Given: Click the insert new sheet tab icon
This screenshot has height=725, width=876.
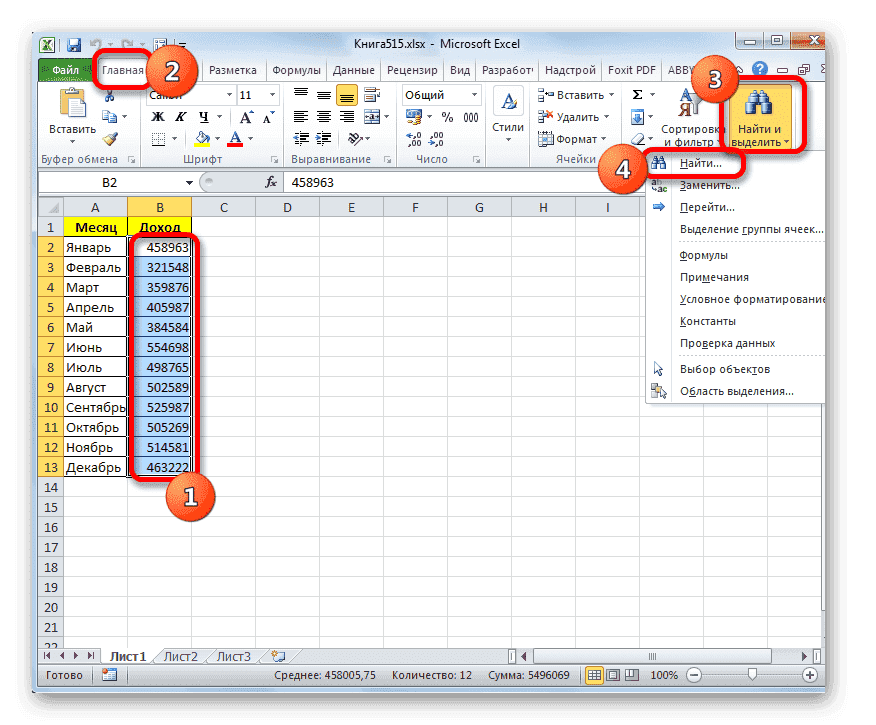Looking at the screenshot, I should (278, 657).
